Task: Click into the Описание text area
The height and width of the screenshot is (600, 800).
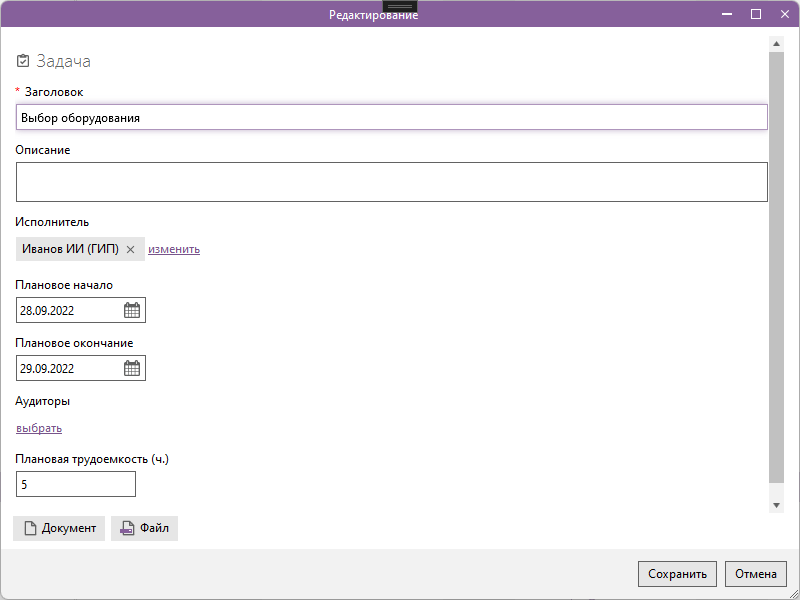Action: 391,182
